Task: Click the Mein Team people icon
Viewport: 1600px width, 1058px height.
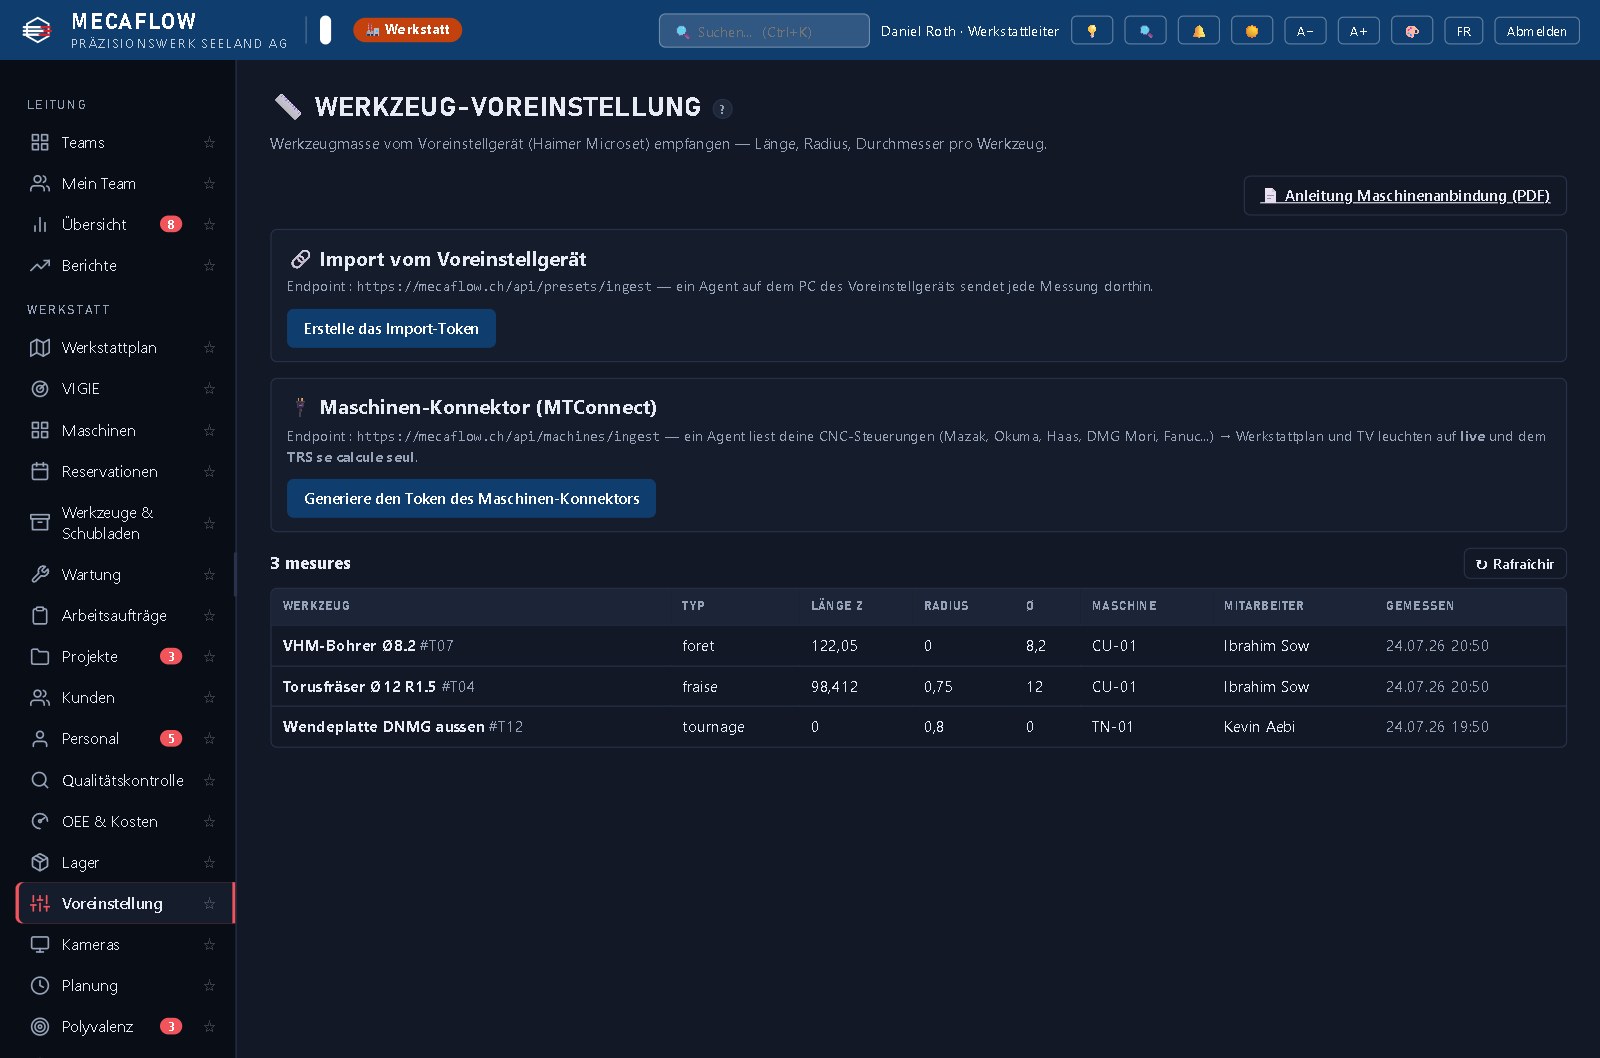Action: tap(40, 184)
